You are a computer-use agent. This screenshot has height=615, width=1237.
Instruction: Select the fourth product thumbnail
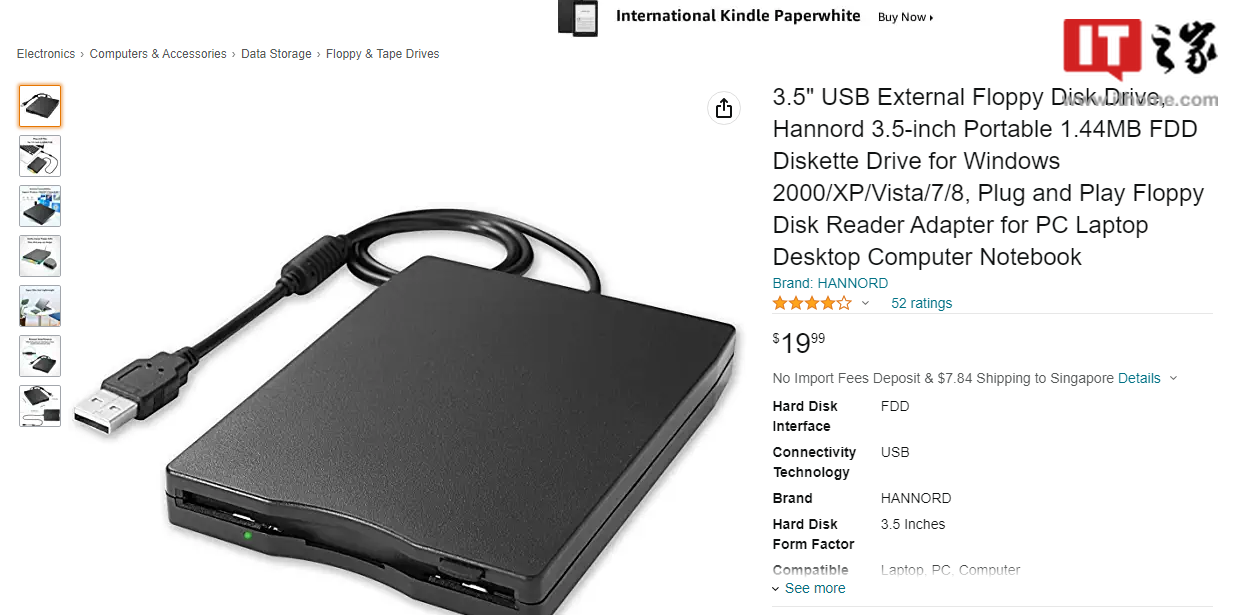point(40,256)
